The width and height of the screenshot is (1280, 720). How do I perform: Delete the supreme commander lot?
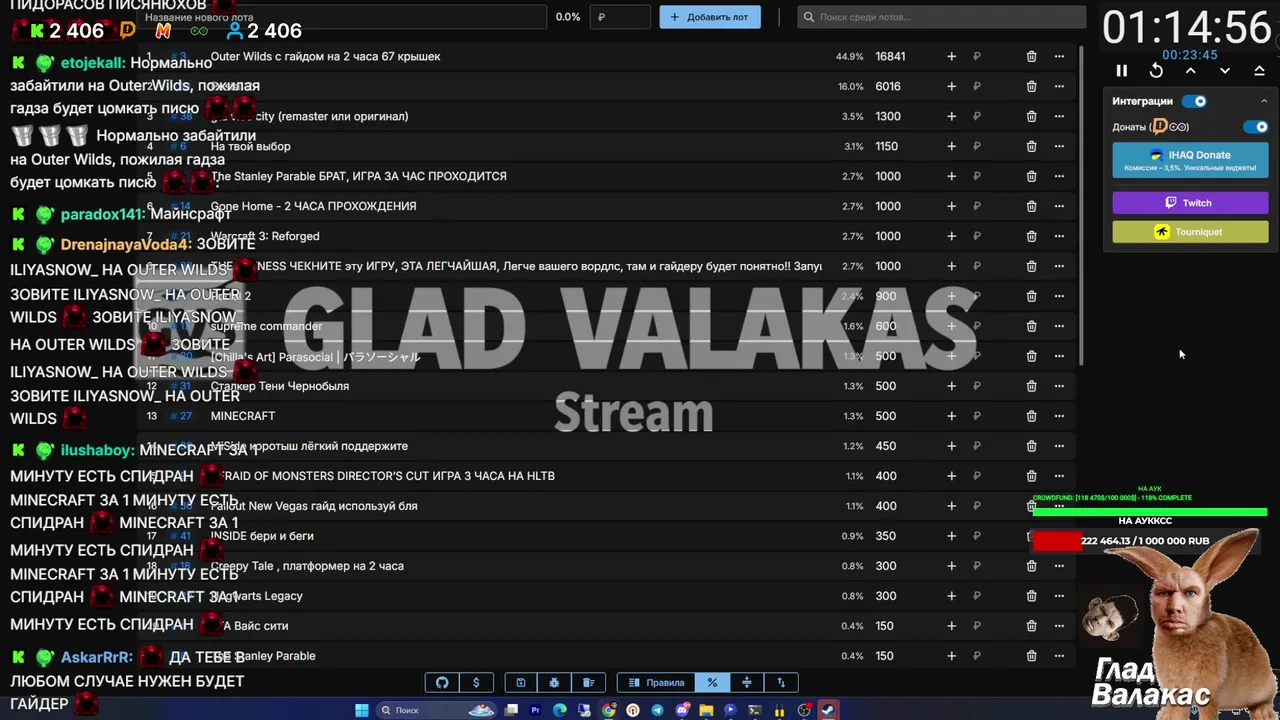click(x=1031, y=327)
